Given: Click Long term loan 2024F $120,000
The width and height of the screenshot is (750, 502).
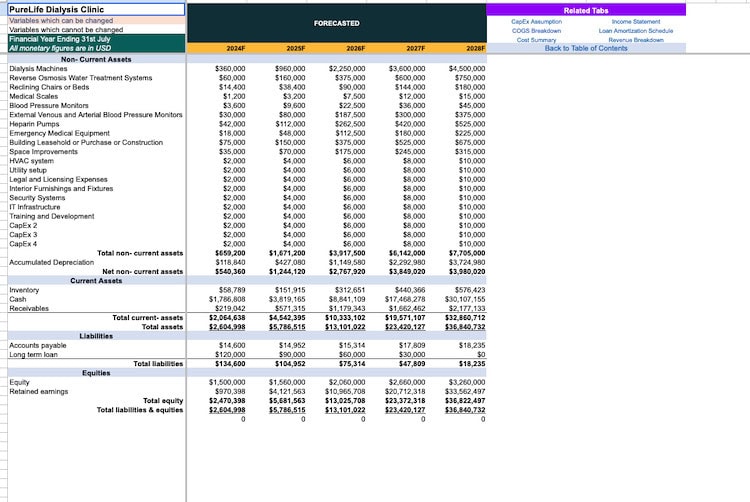Looking at the screenshot, I should click(230, 354).
